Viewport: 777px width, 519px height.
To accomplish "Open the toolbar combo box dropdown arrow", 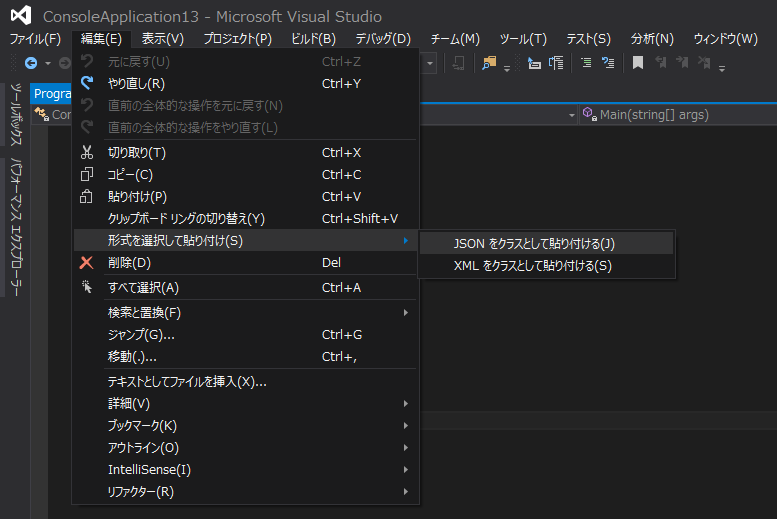I will 430,63.
